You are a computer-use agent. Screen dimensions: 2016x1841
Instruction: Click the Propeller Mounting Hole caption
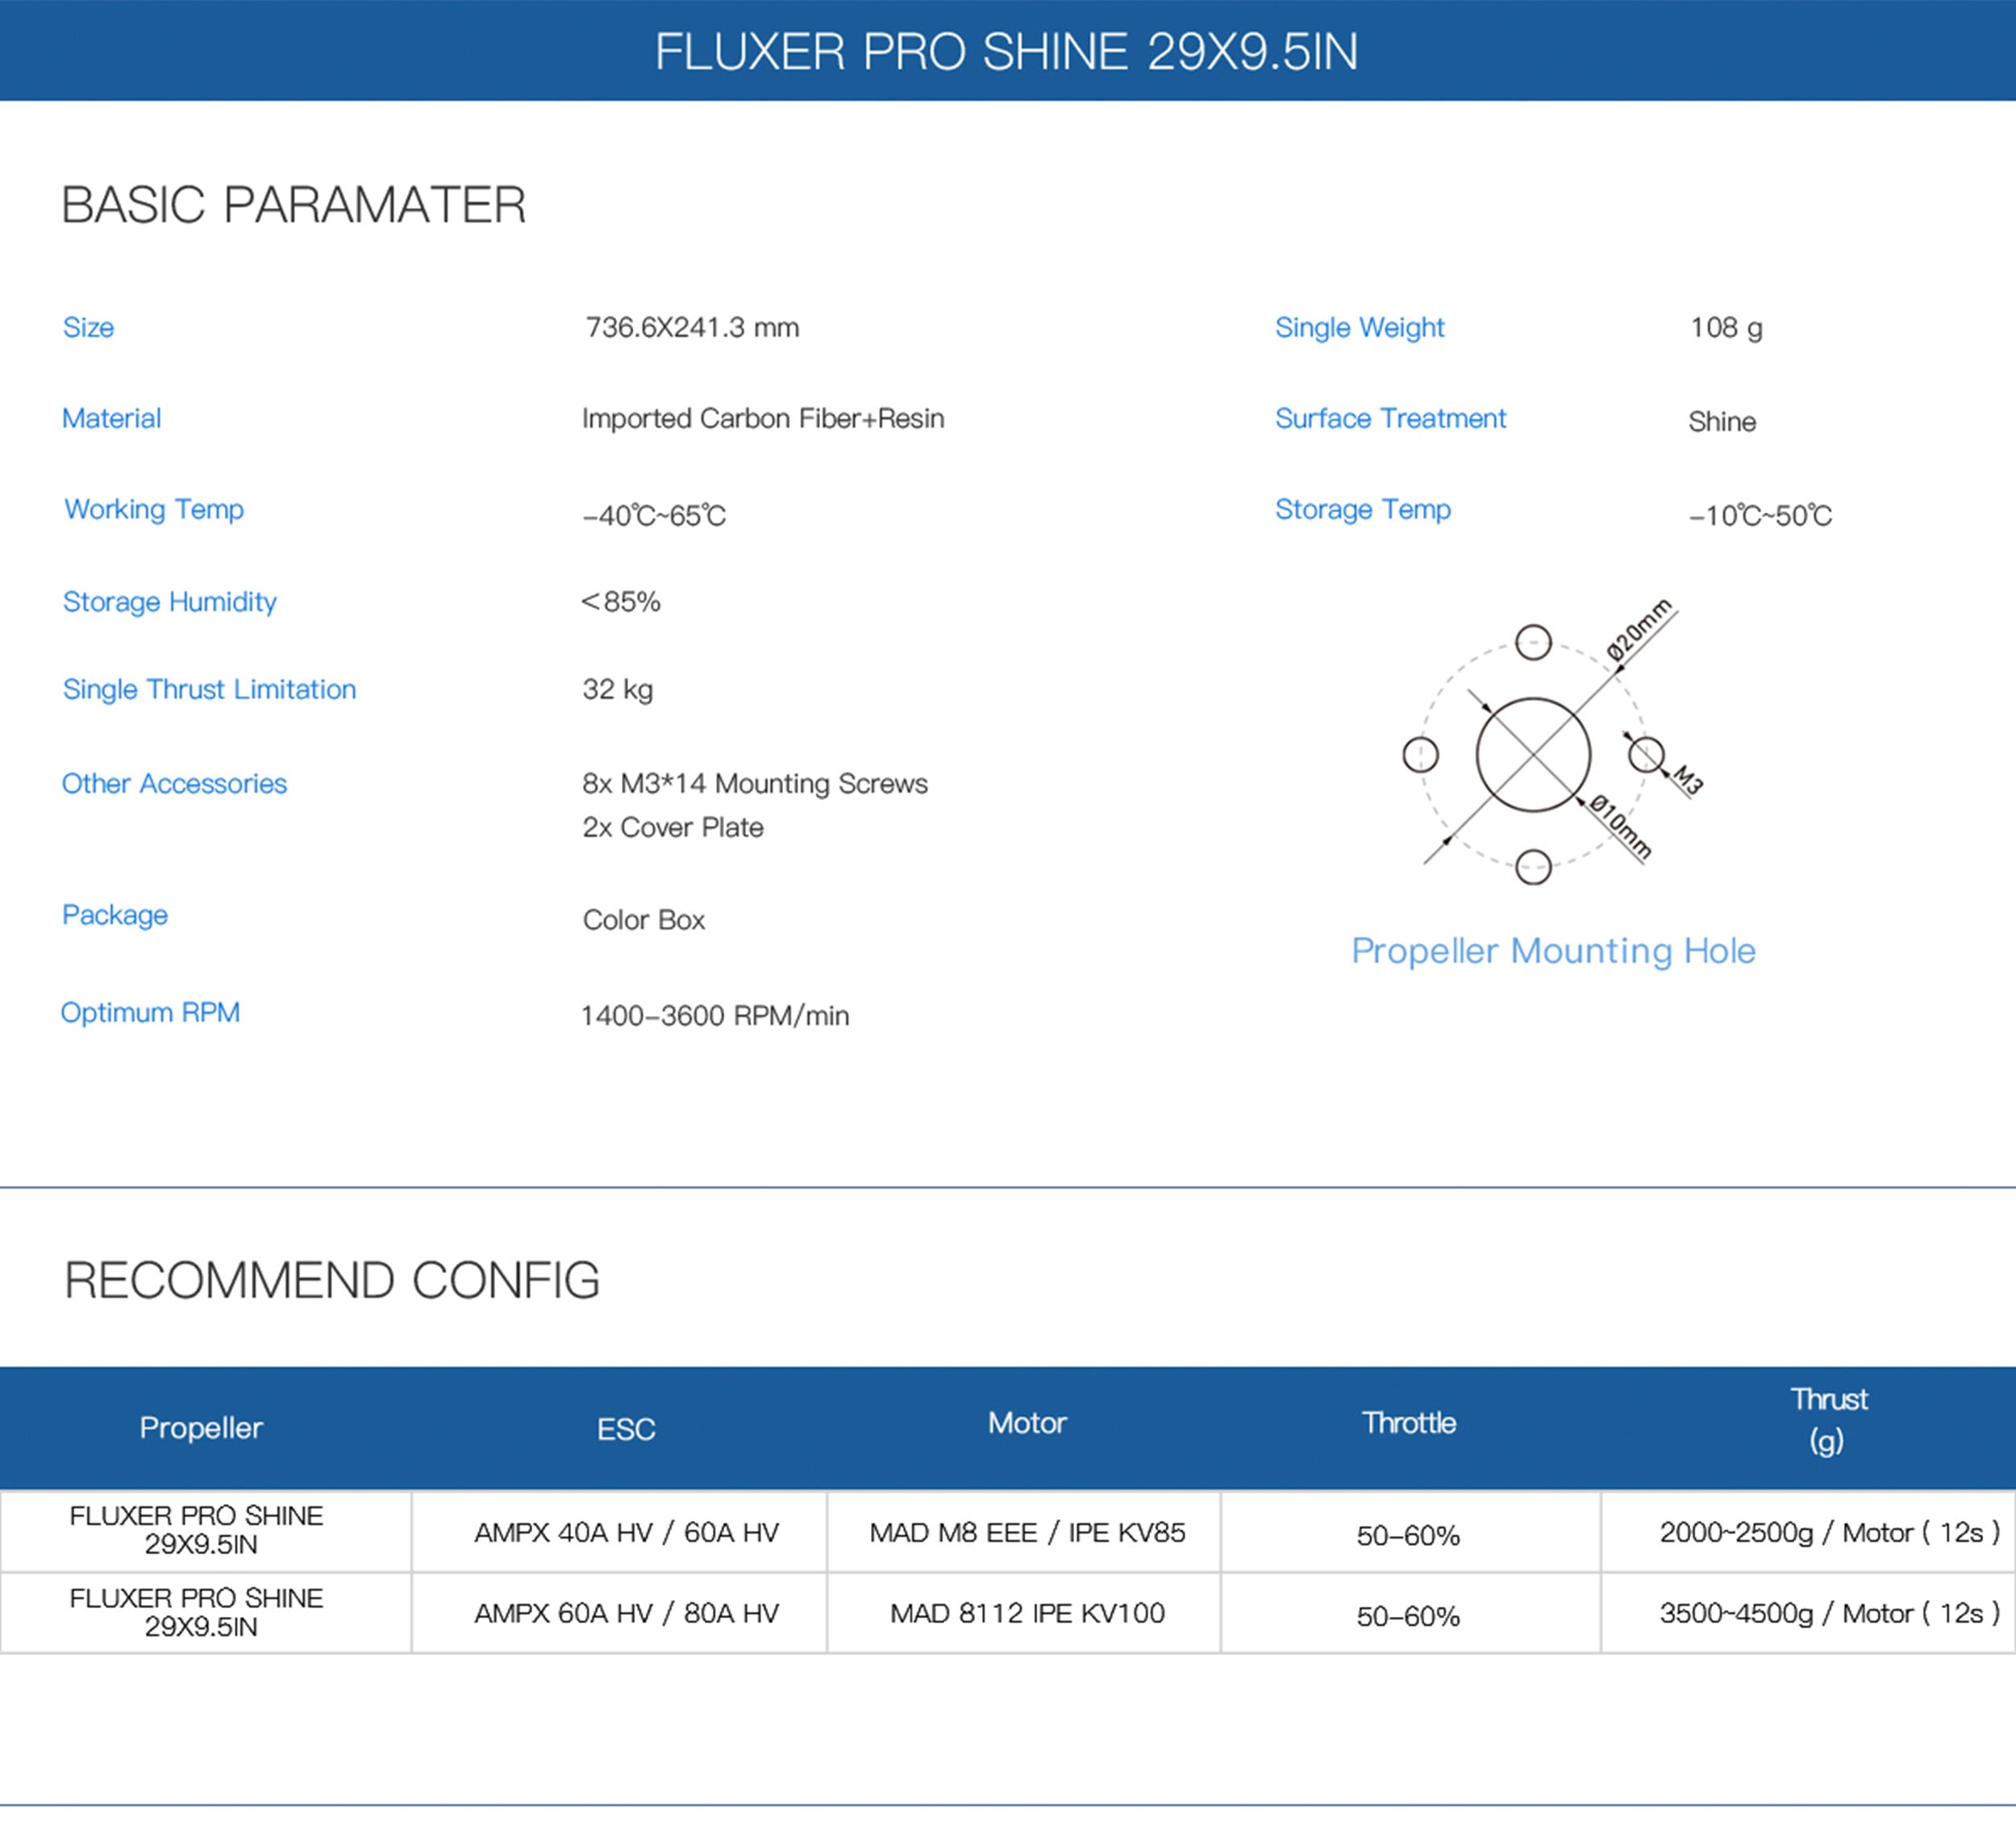click(1552, 950)
